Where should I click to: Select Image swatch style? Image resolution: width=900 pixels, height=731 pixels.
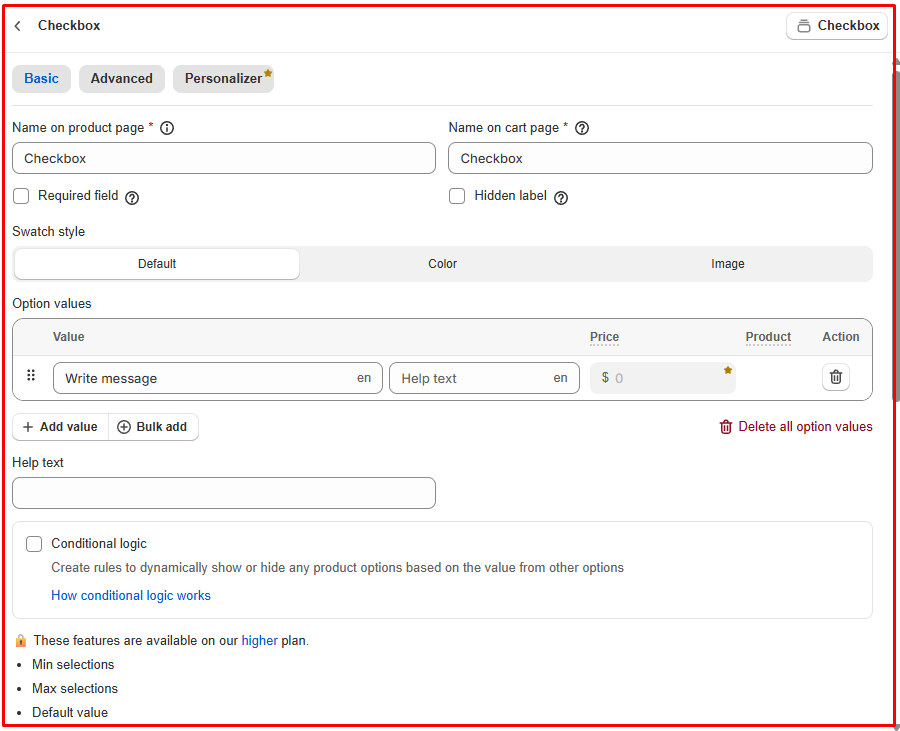[x=728, y=264]
